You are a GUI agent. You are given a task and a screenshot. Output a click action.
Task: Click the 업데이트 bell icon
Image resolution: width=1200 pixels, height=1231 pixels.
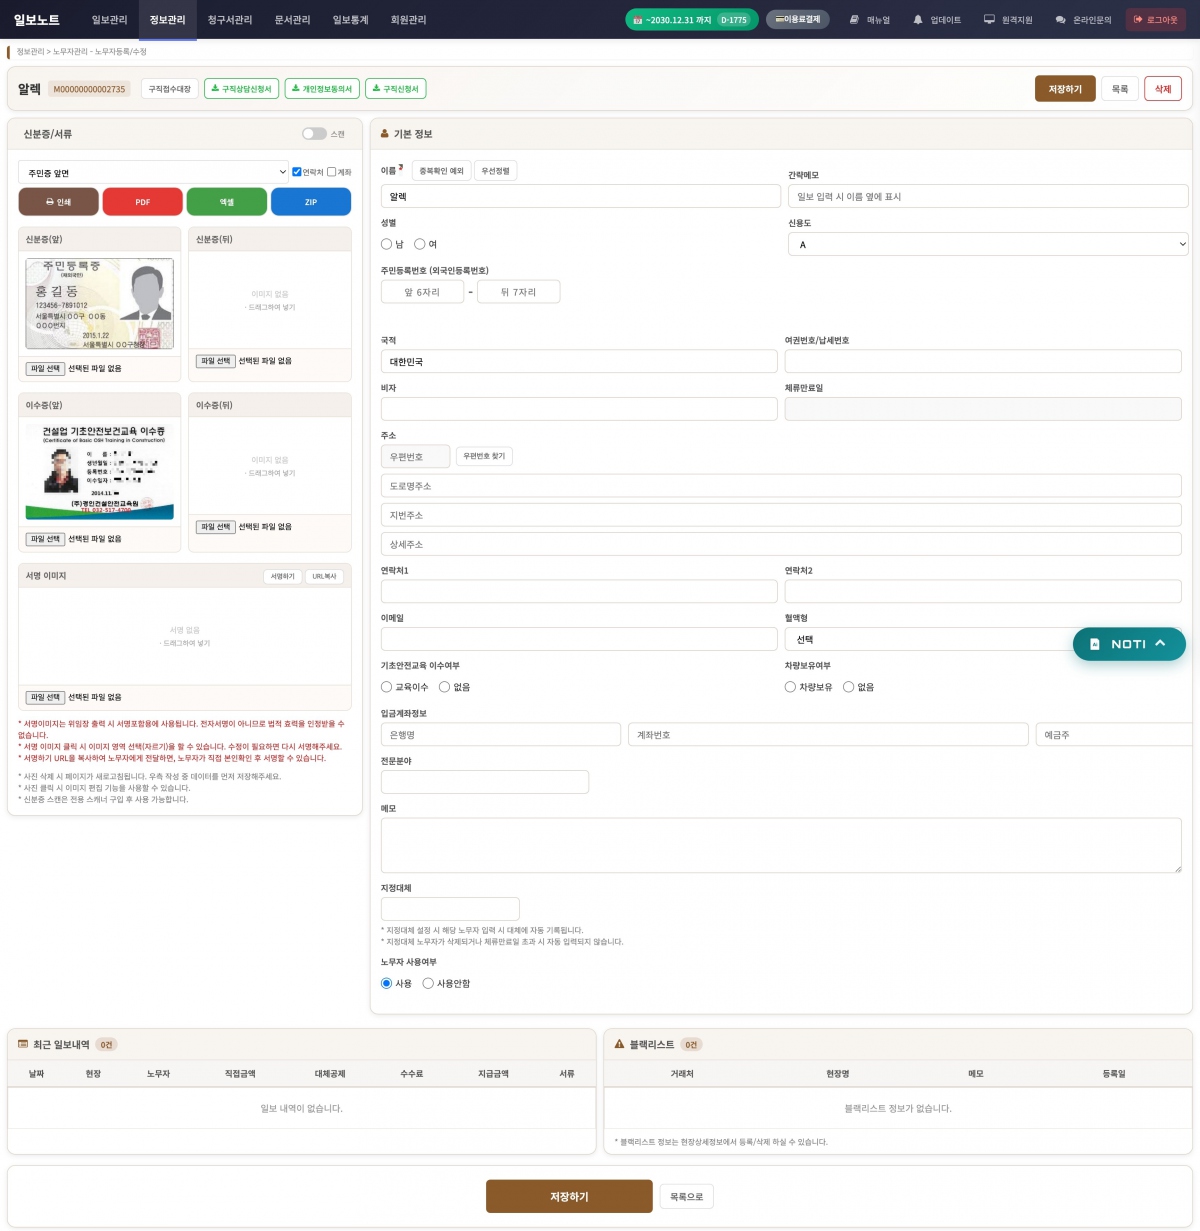click(918, 20)
